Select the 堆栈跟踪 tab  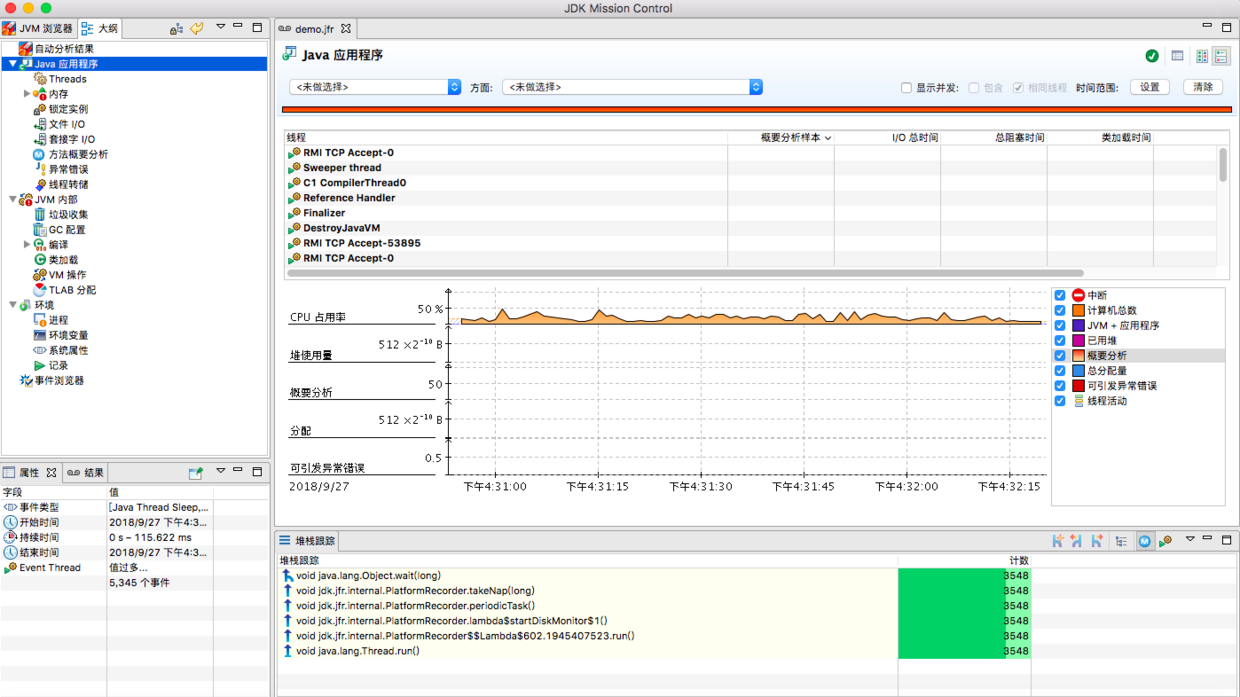(x=307, y=541)
